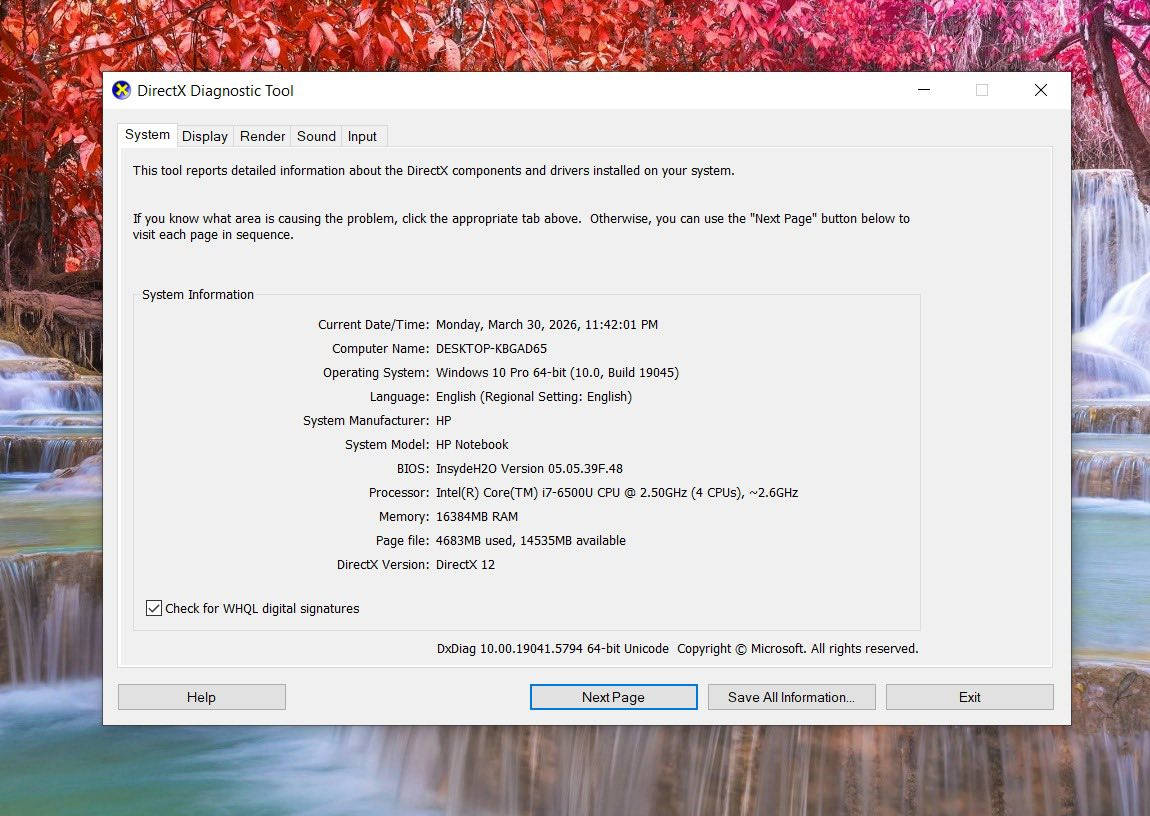Click the Processor value Intel Core i7-6500U

tap(616, 492)
